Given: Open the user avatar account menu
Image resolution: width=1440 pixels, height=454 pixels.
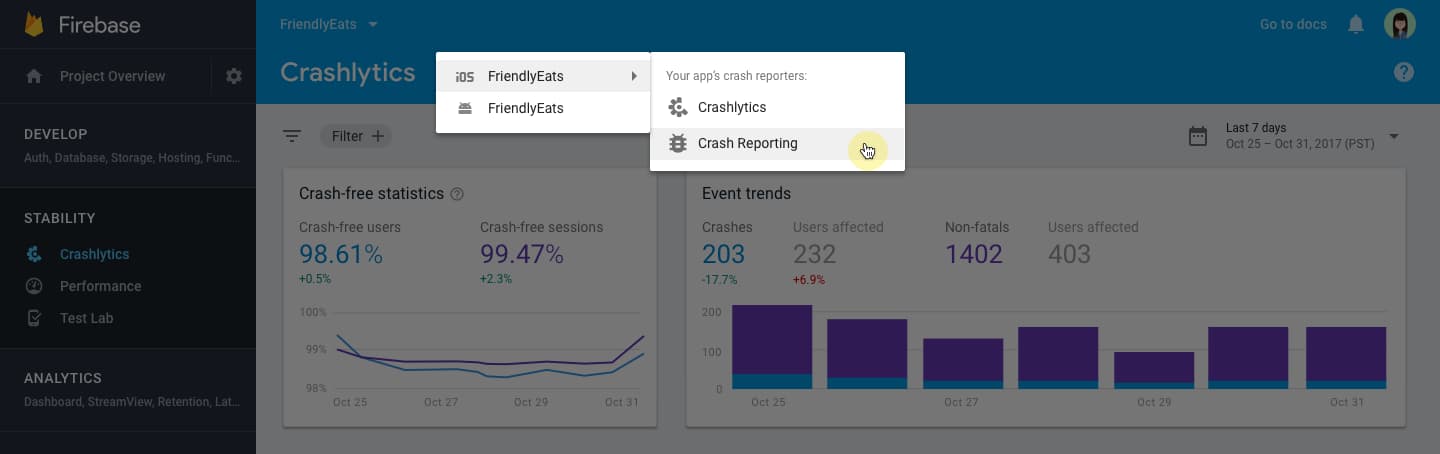Looking at the screenshot, I should (1400, 24).
